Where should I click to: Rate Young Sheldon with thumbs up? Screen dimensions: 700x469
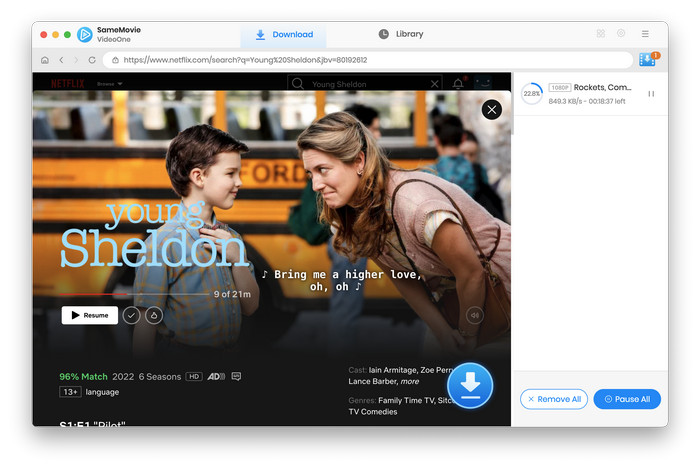(154, 315)
